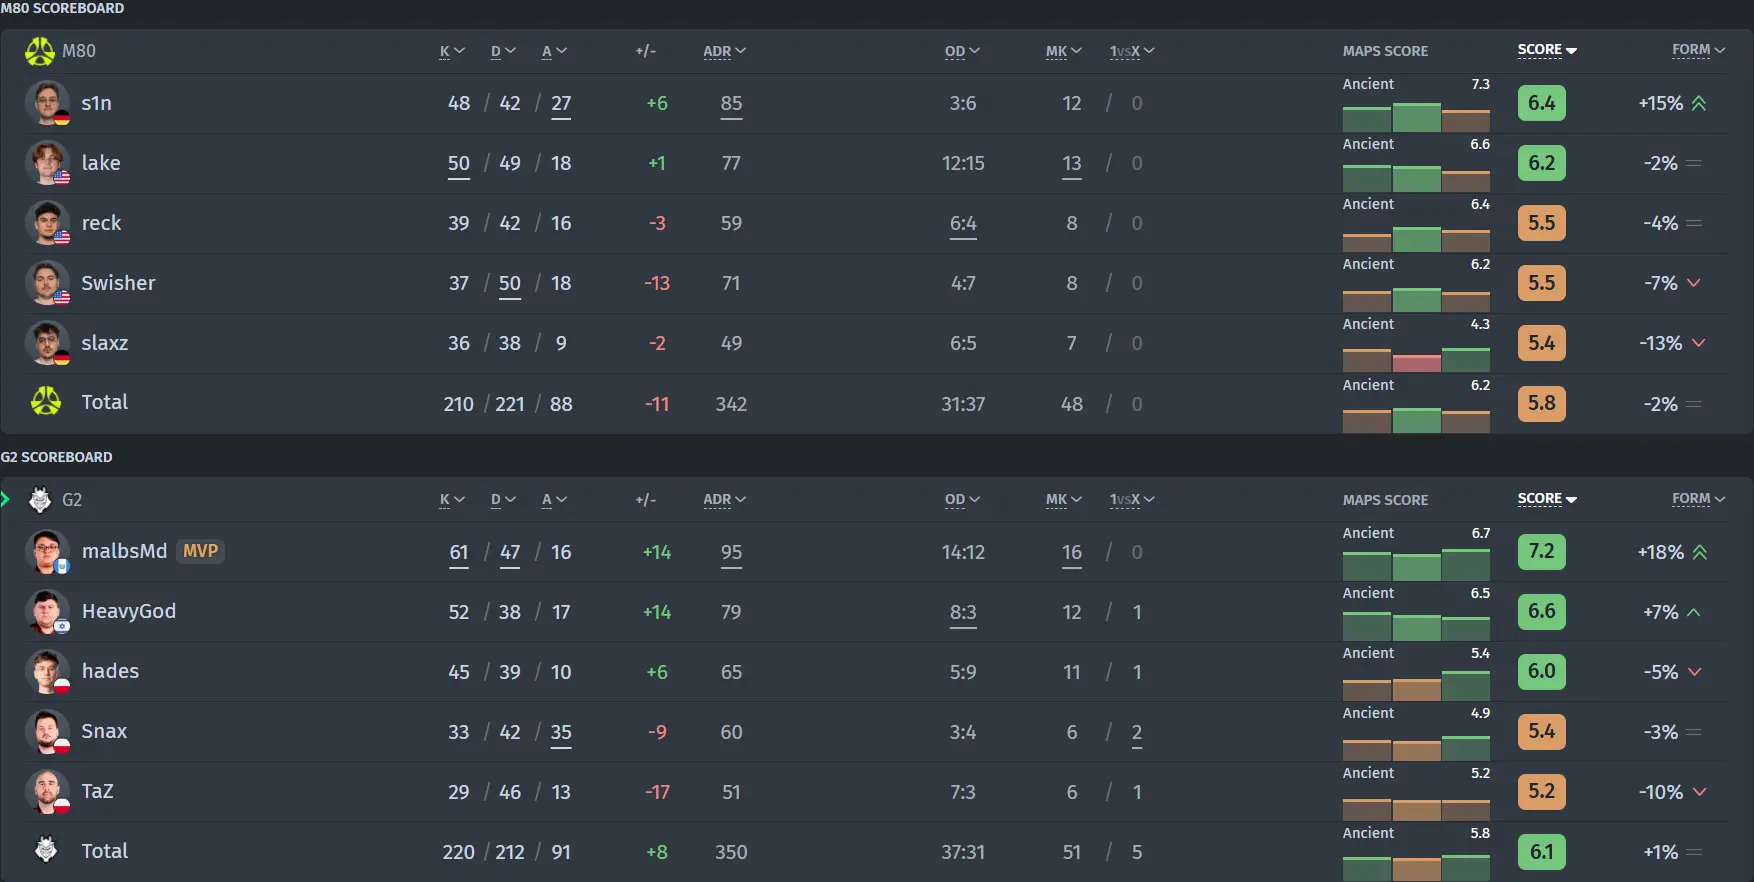Open HeavyGod's player avatar

pos(47,612)
